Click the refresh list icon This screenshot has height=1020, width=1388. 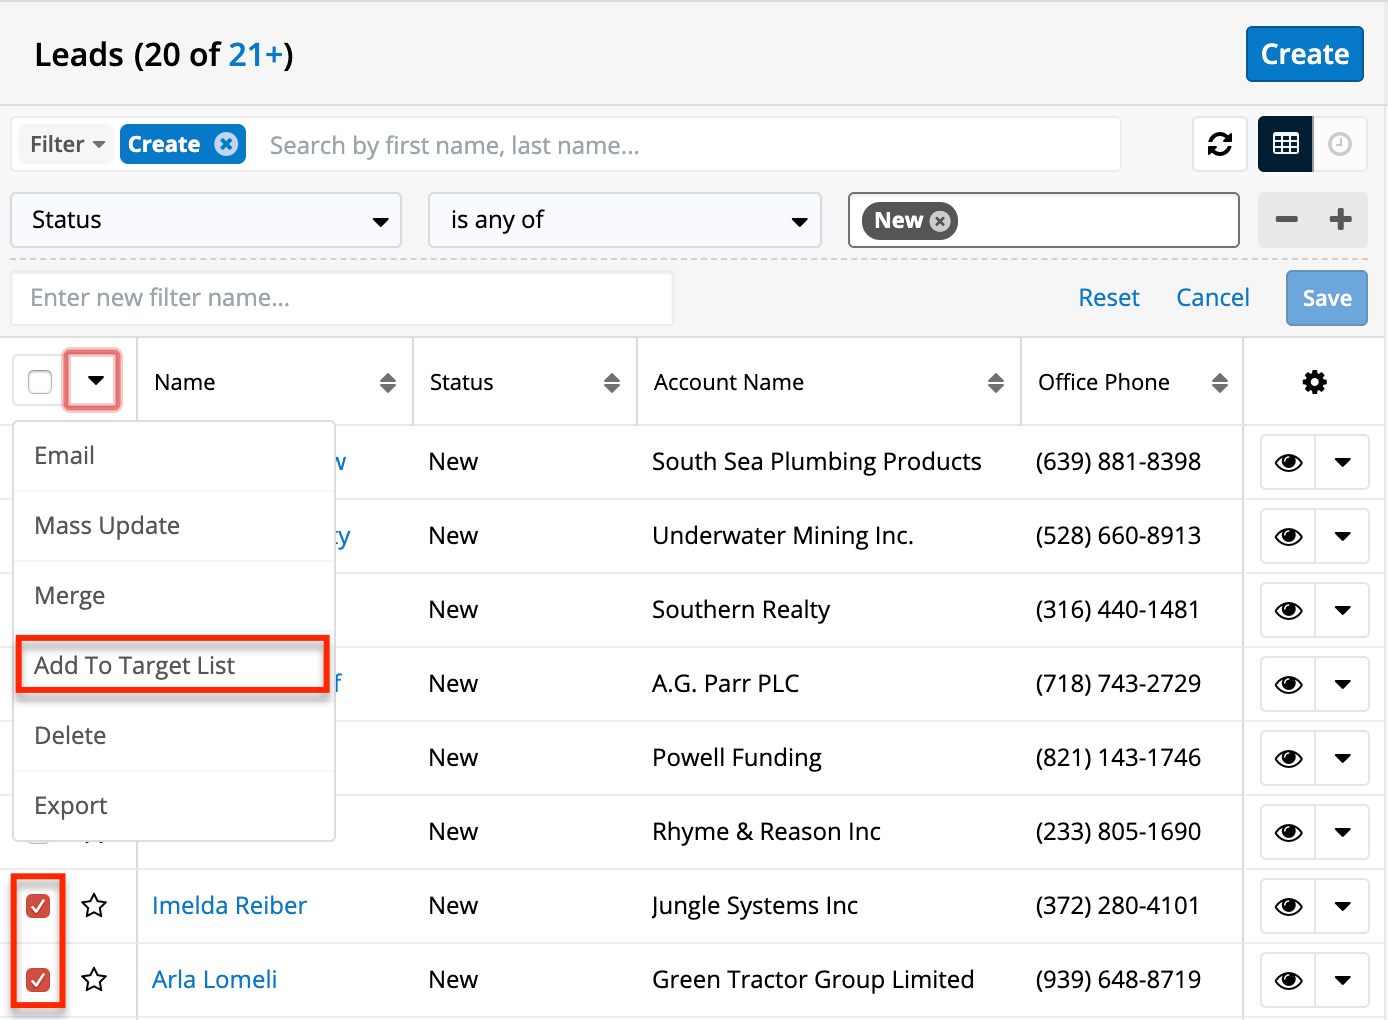(x=1220, y=145)
